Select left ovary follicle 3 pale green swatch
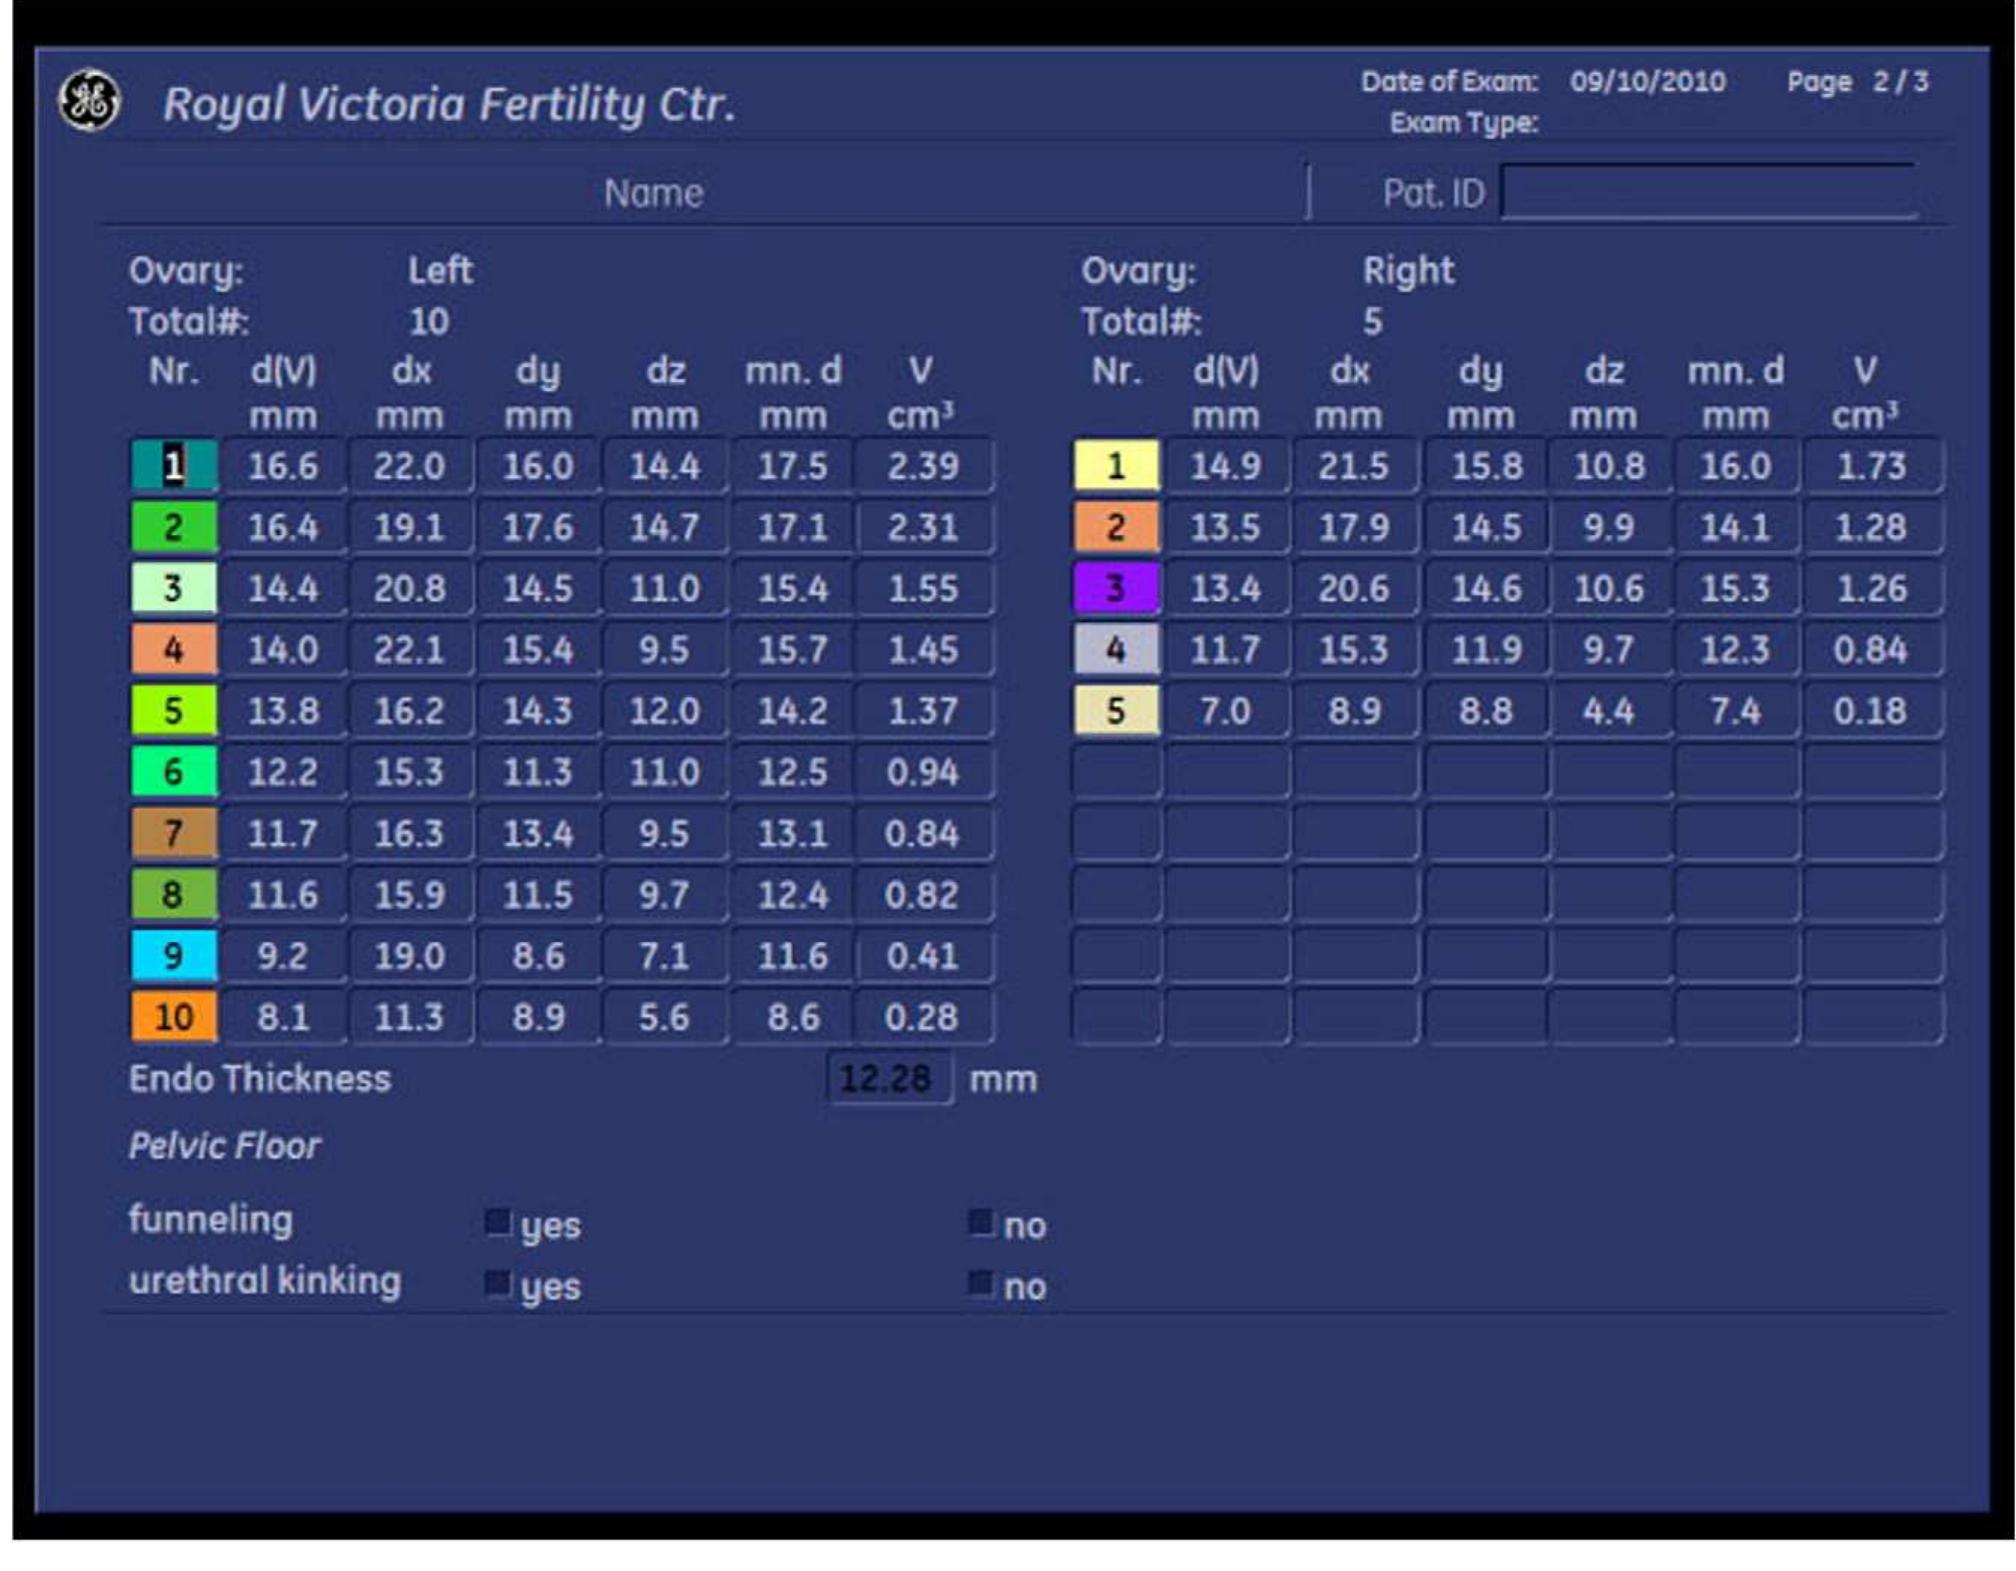This screenshot has width=2016, height=1571. pos(174,588)
